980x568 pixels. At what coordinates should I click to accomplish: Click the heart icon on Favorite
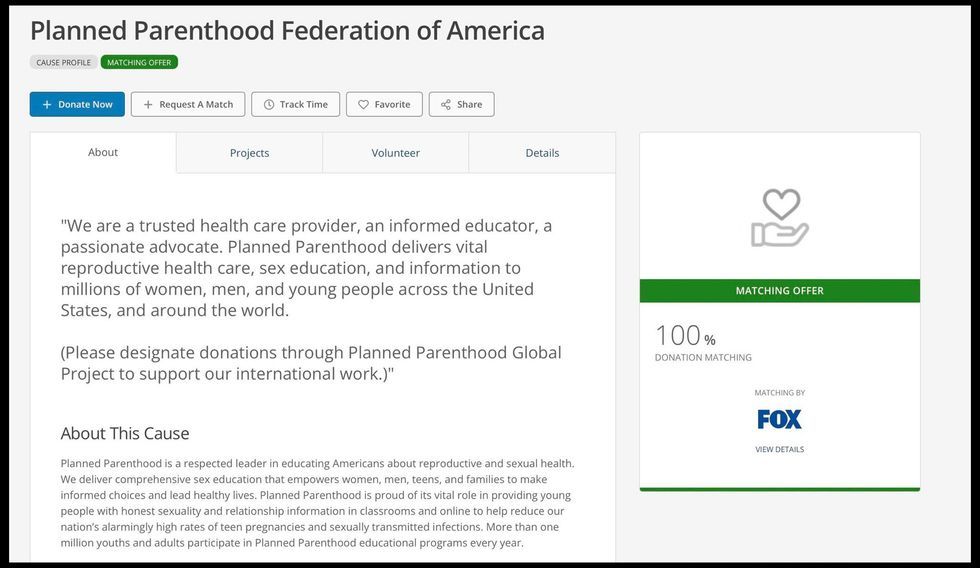pos(363,105)
